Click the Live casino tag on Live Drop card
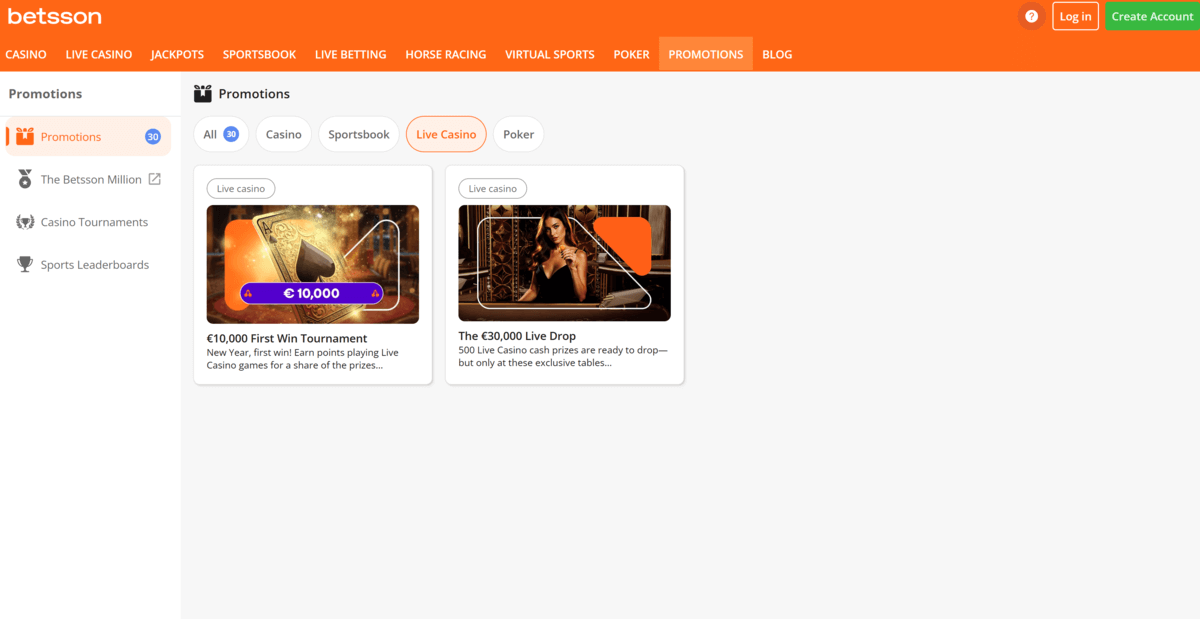 click(x=492, y=188)
